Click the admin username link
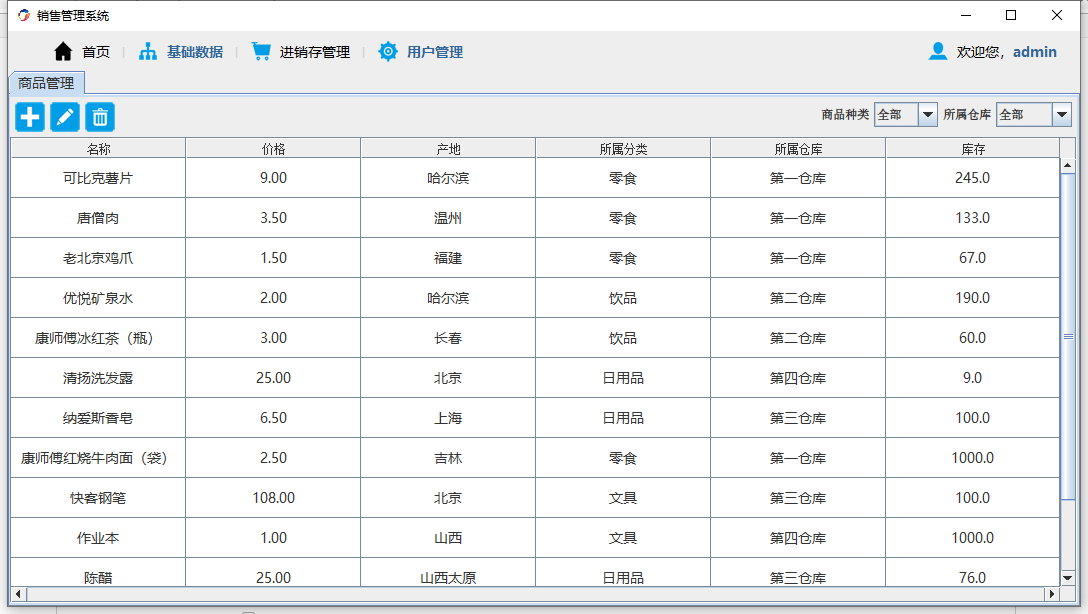The width and height of the screenshot is (1088, 614). pyautogui.click(x=1035, y=52)
